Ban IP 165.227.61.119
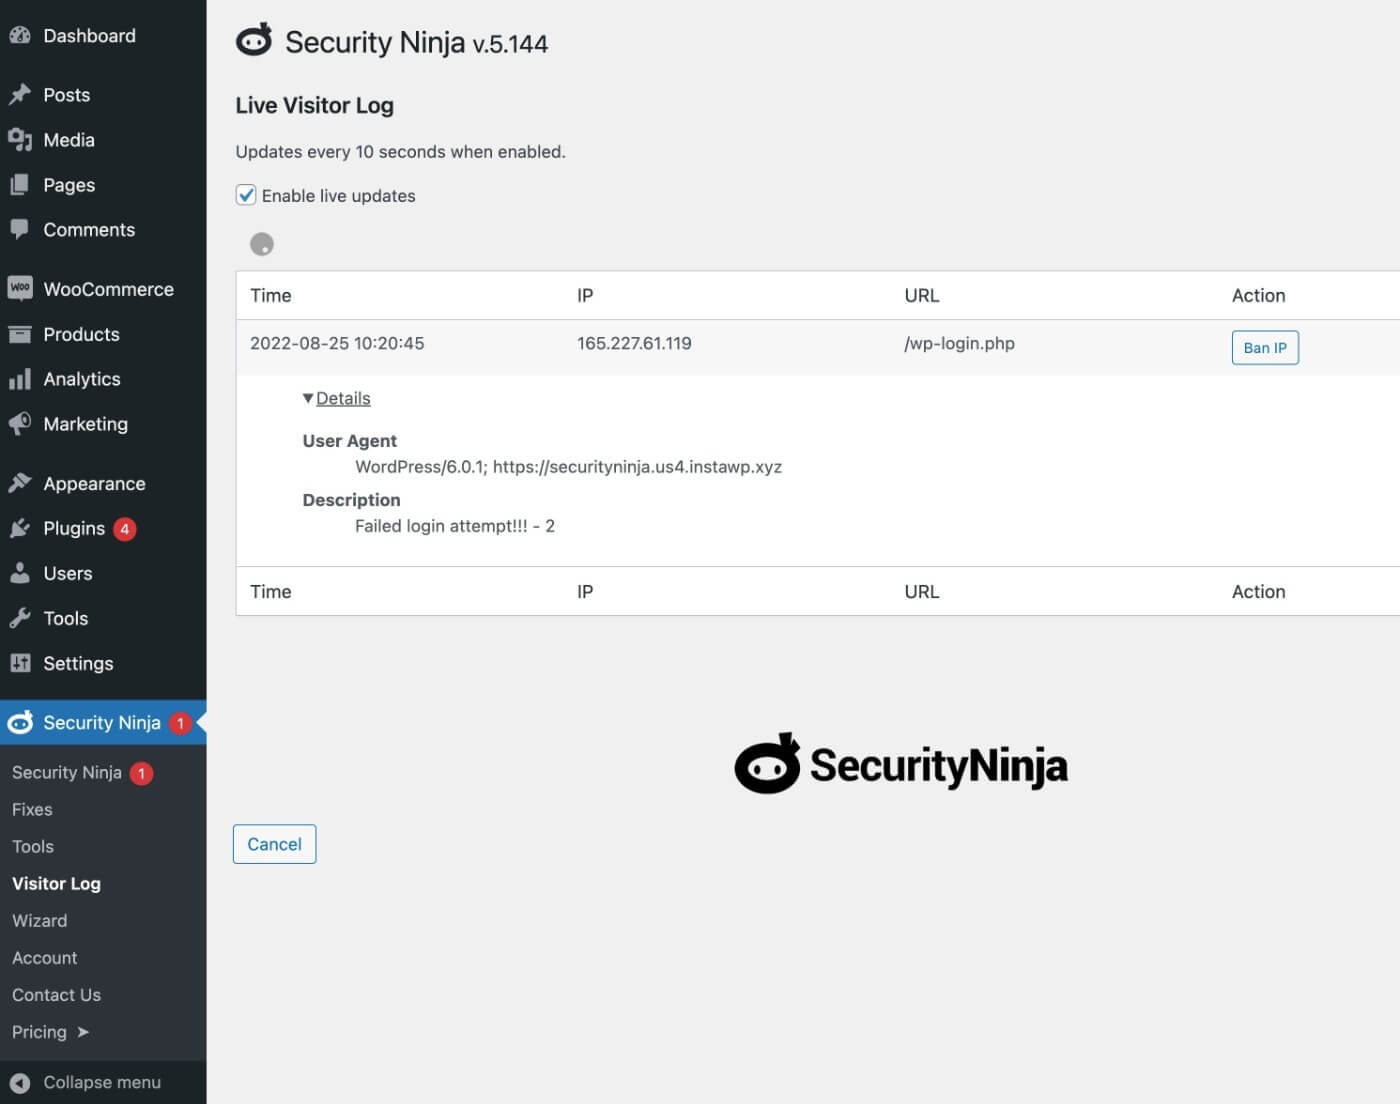Image resolution: width=1400 pixels, height=1104 pixels. [x=1265, y=347]
